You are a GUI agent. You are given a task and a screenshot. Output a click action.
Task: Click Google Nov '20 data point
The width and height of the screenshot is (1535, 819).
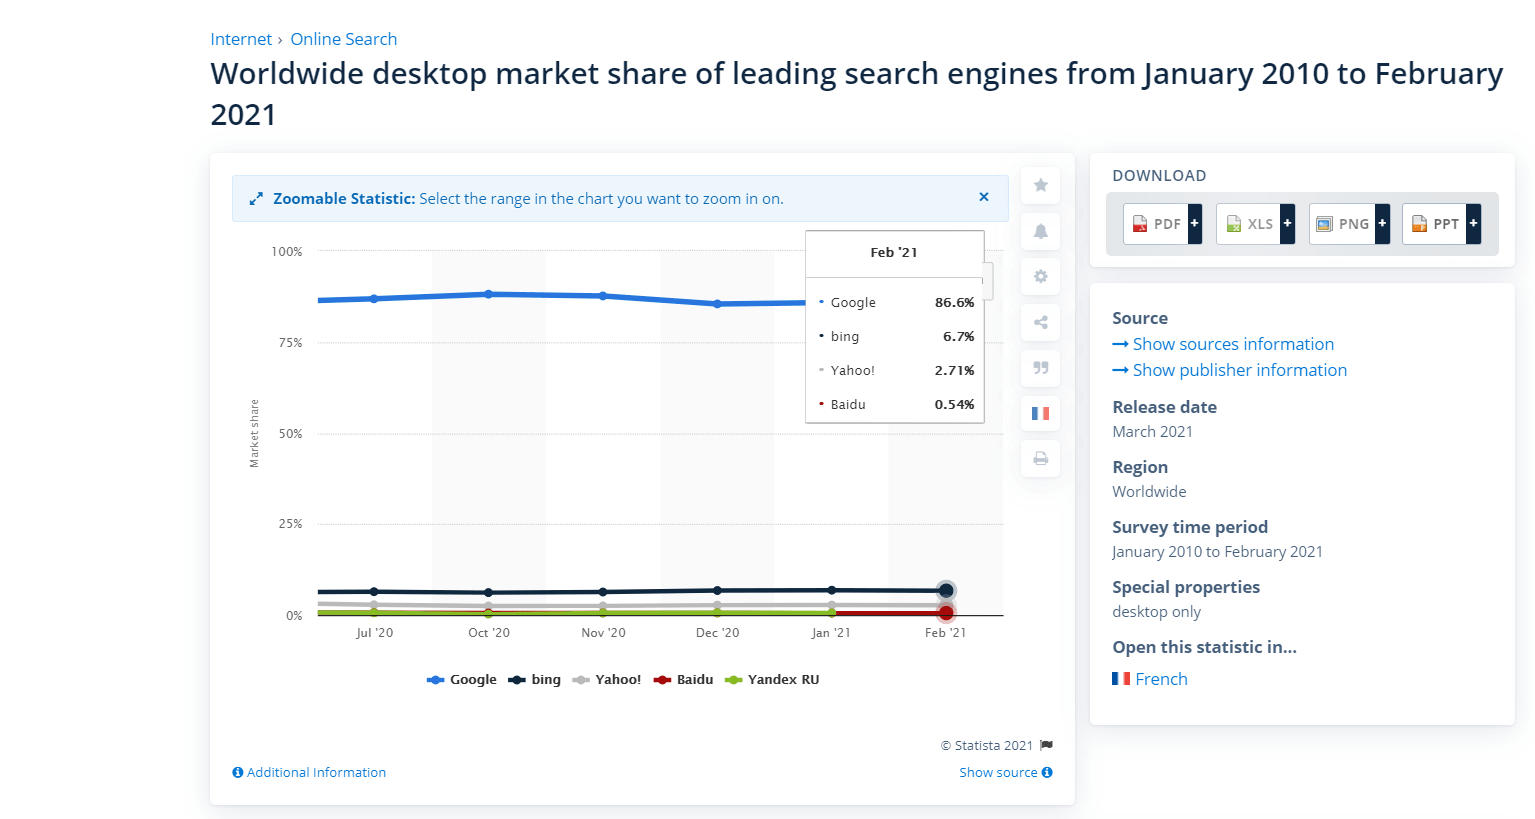pos(603,296)
